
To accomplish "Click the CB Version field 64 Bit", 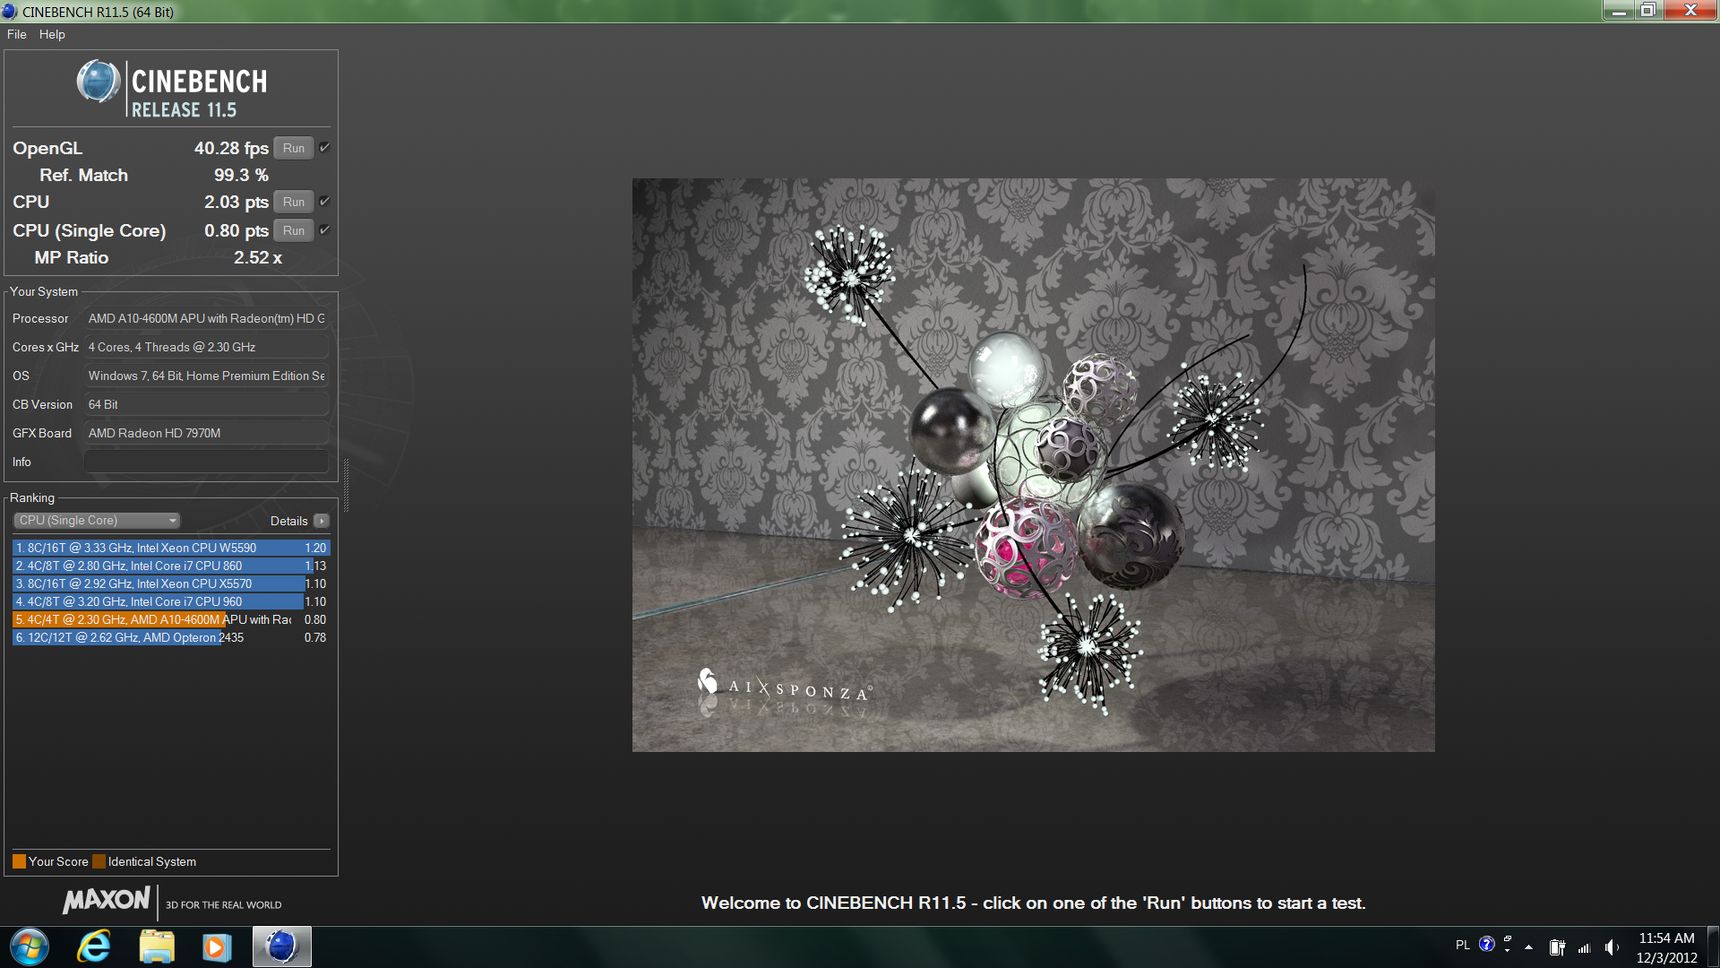I will point(206,404).
